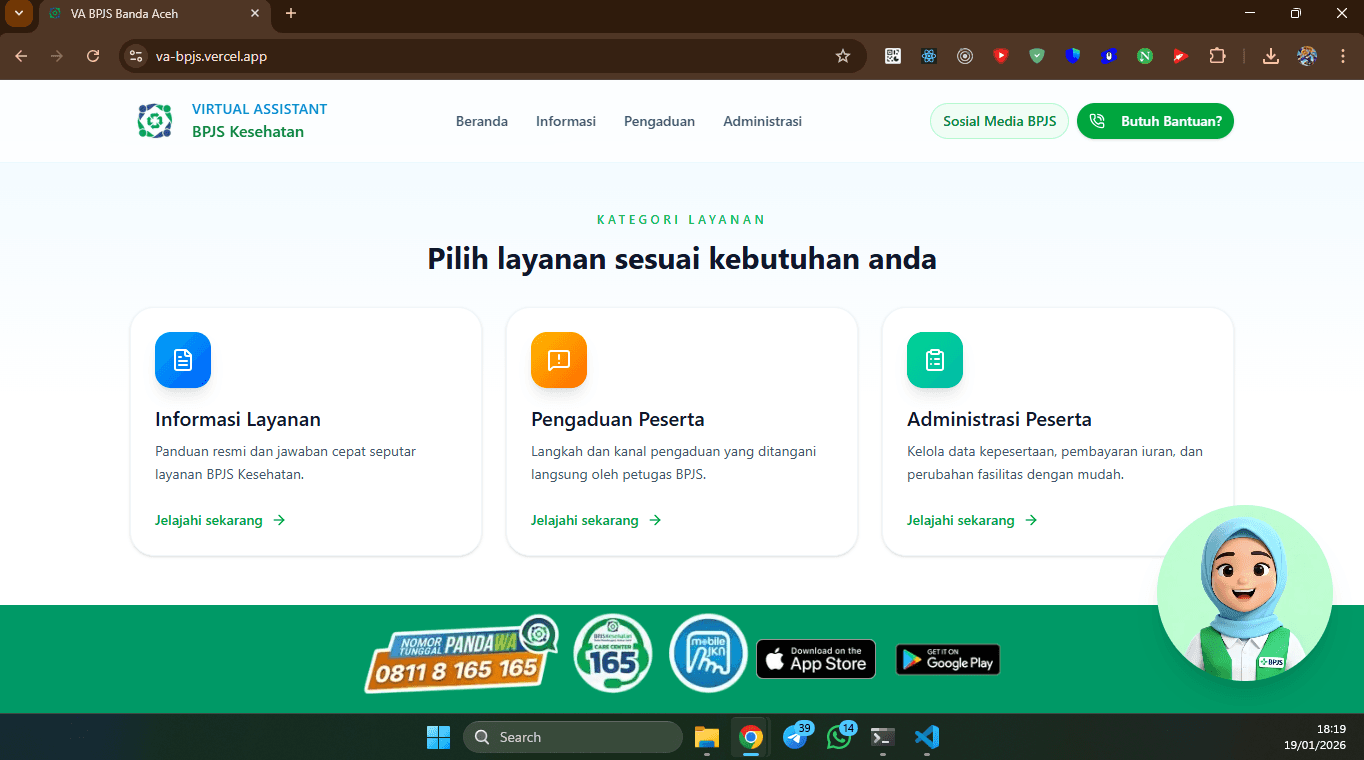Open the Mobile JKN badge in footer

708,653
